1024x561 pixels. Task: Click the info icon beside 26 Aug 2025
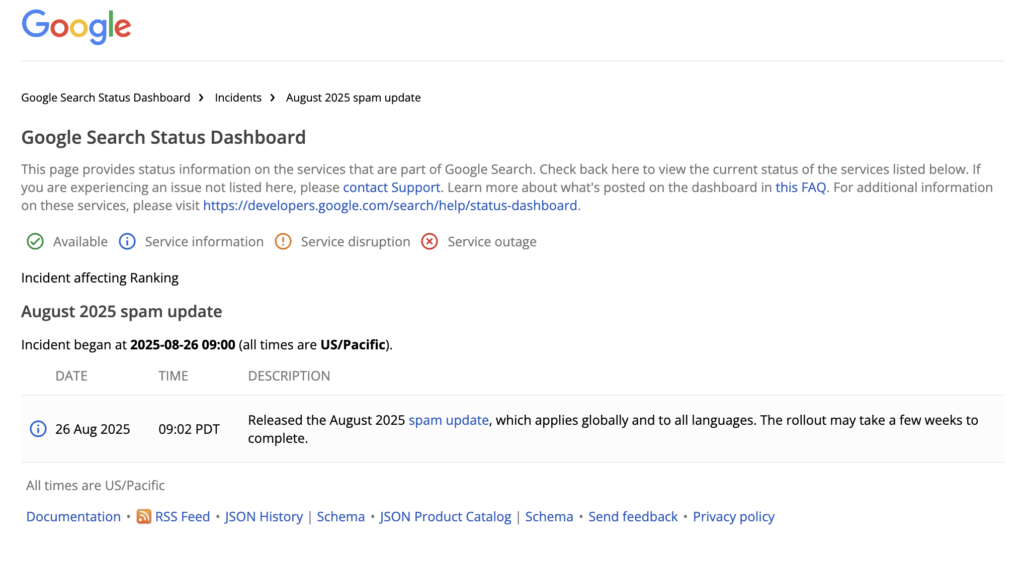(x=38, y=429)
